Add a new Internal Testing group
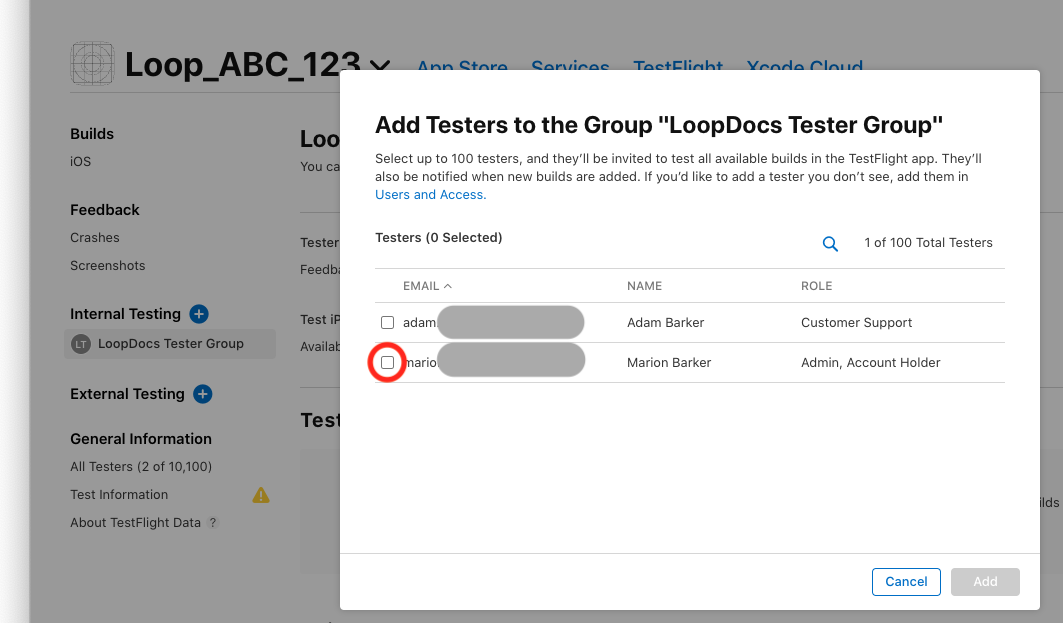The image size is (1063, 623). click(x=199, y=314)
